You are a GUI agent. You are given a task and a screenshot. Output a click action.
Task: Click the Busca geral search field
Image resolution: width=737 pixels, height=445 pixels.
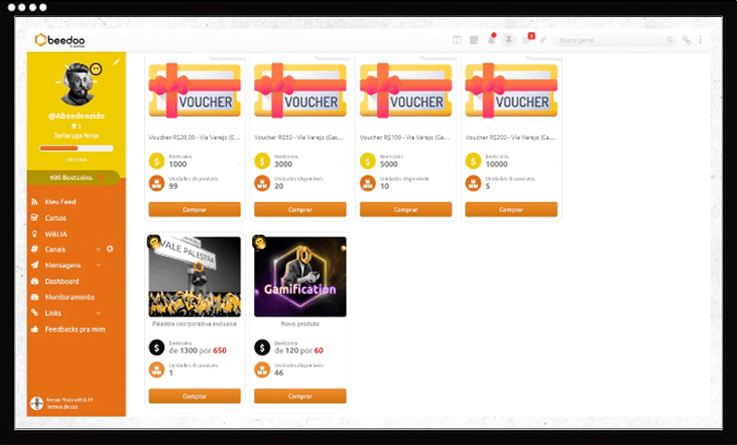pos(610,40)
